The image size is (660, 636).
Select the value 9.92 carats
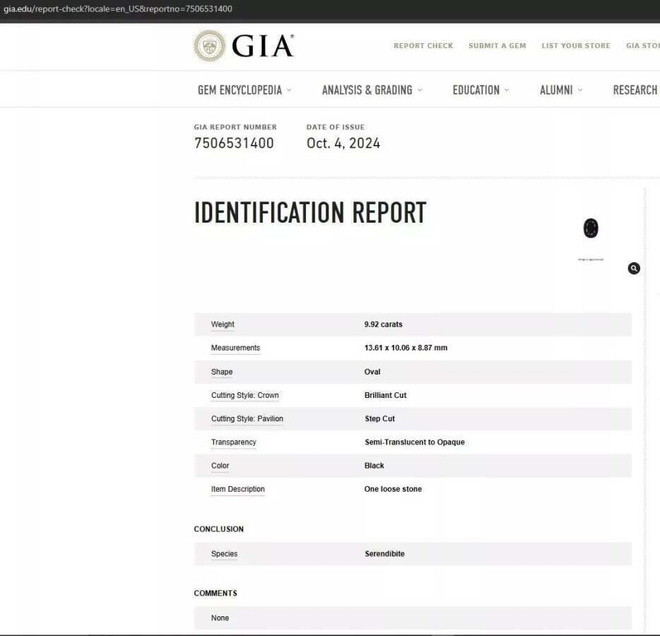click(x=383, y=324)
